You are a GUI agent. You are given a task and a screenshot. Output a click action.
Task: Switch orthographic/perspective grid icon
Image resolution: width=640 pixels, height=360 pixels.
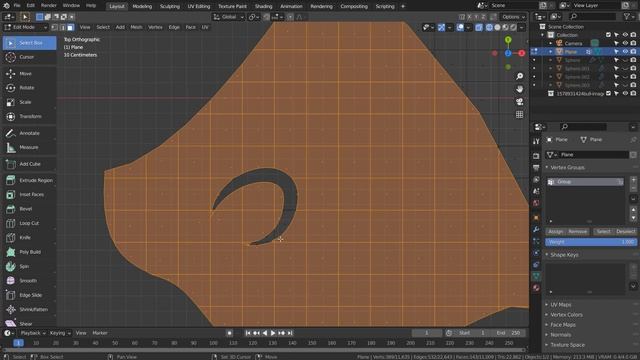point(520,115)
